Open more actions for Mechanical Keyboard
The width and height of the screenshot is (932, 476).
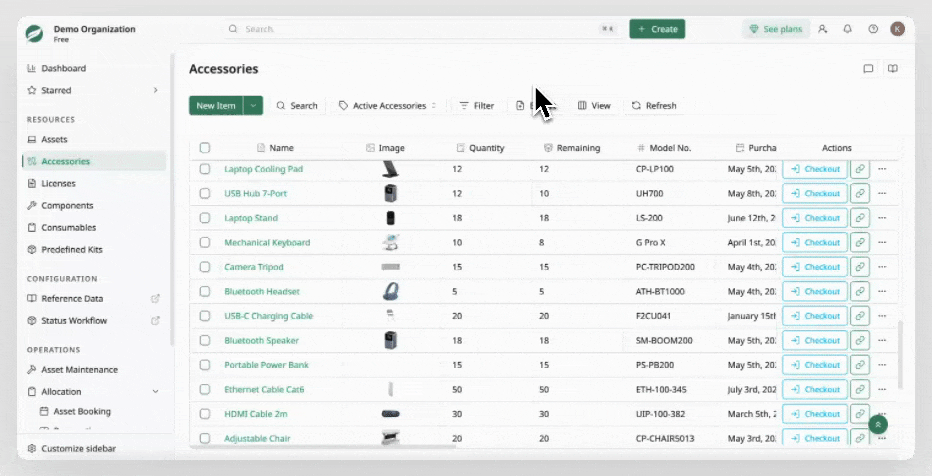coord(882,242)
